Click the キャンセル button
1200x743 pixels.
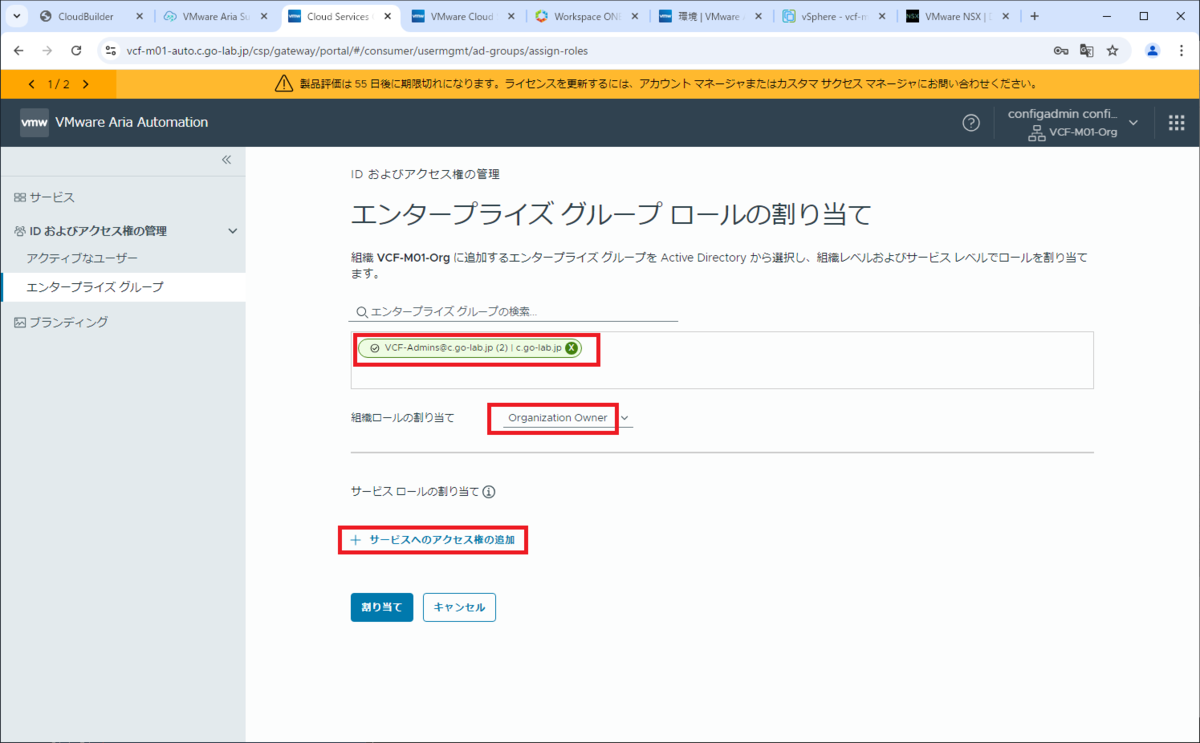[459, 607]
